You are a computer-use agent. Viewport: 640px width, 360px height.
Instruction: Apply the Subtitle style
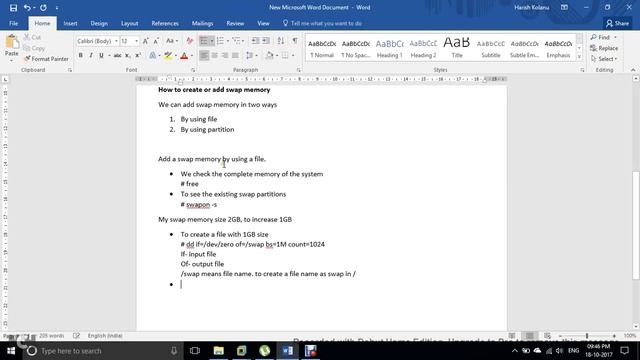(491, 48)
